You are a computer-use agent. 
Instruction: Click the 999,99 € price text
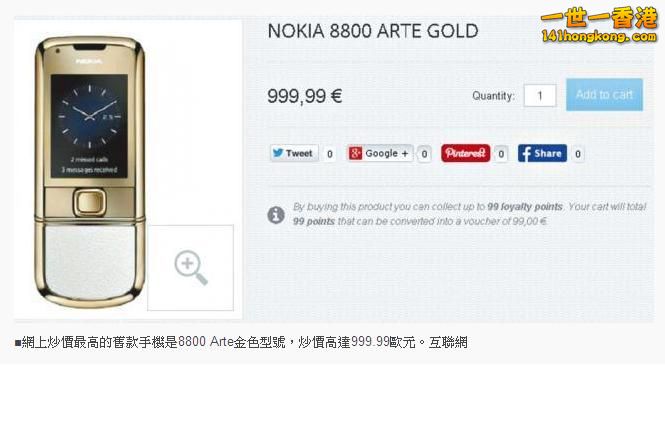(x=305, y=96)
